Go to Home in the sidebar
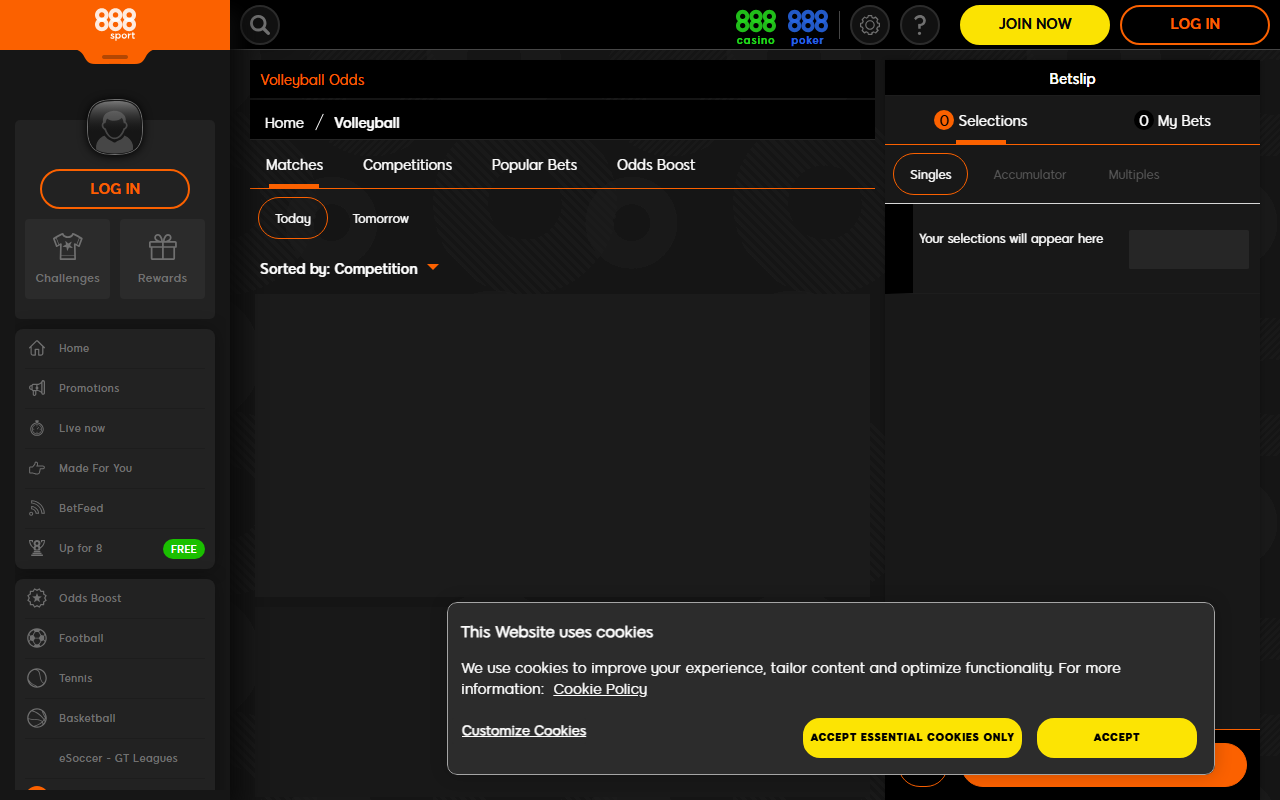Image resolution: width=1280 pixels, height=800 pixels. 115,349
